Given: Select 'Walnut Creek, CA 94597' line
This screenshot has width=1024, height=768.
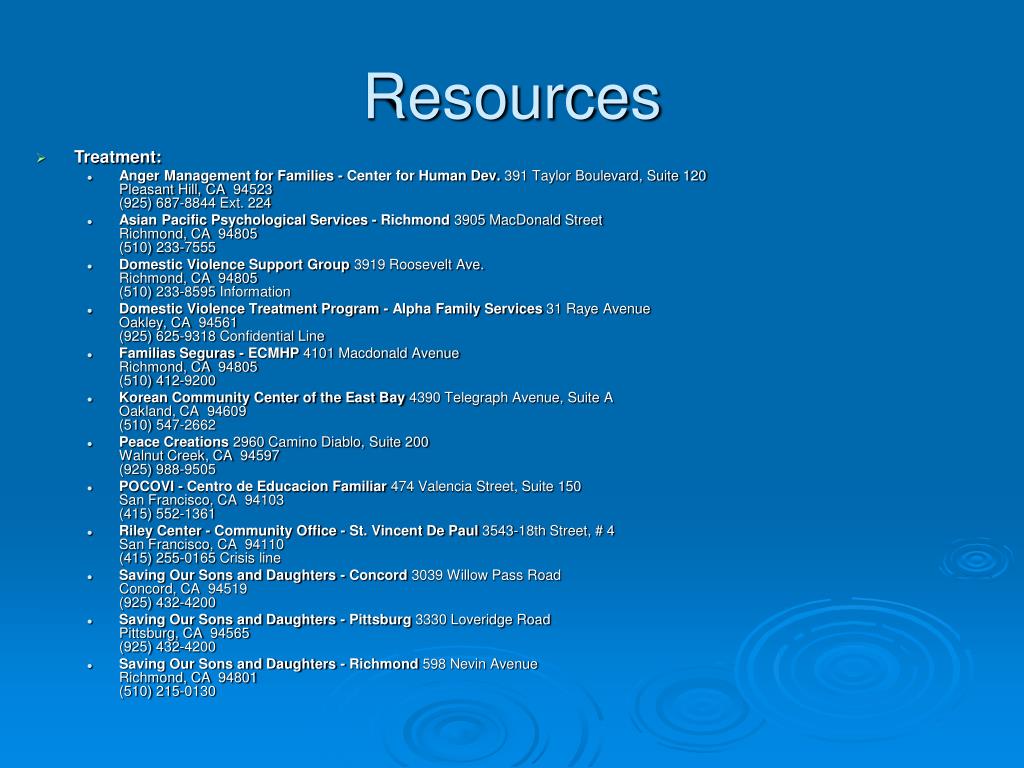Looking at the screenshot, I should pos(199,456).
